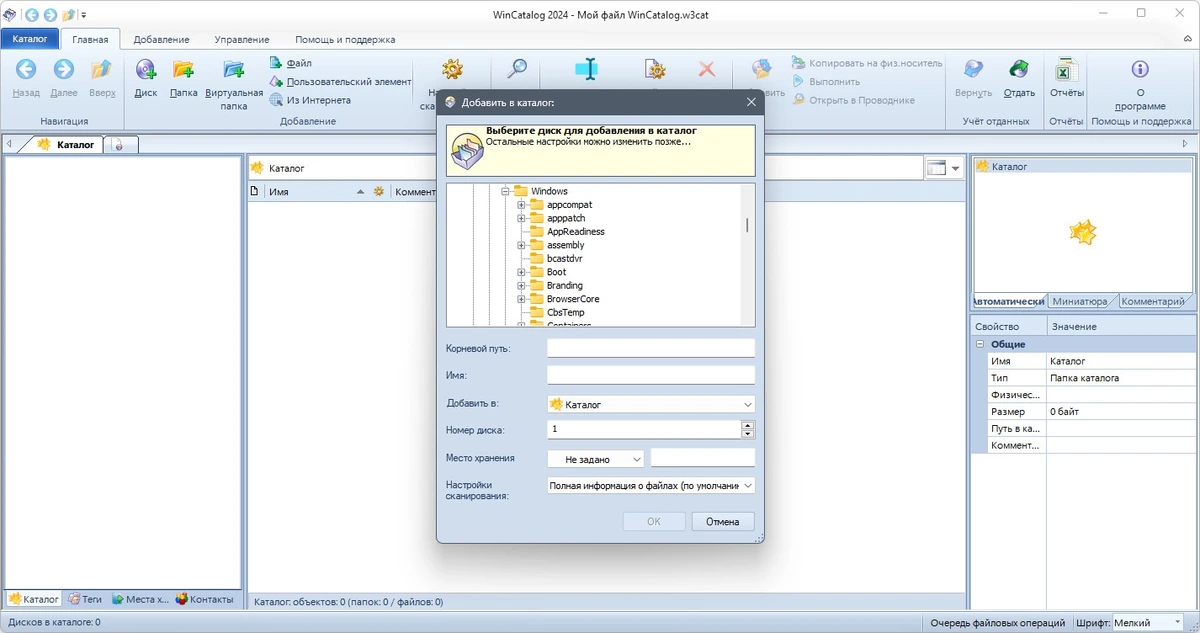Choose Пользовательский элемент in the ribbon
The height and width of the screenshot is (633, 1200).
341,82
